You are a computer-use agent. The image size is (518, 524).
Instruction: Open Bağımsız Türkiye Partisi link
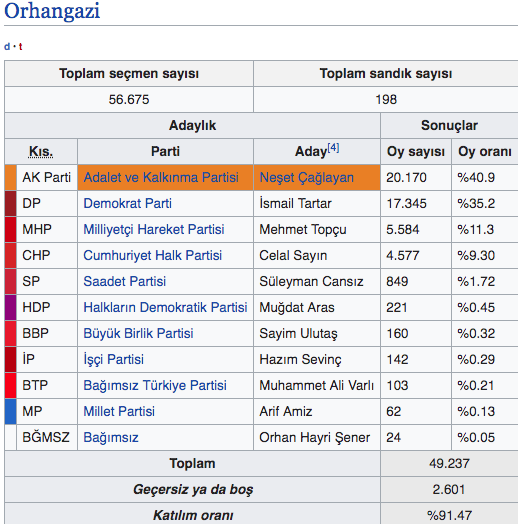[x=155, y=385]
